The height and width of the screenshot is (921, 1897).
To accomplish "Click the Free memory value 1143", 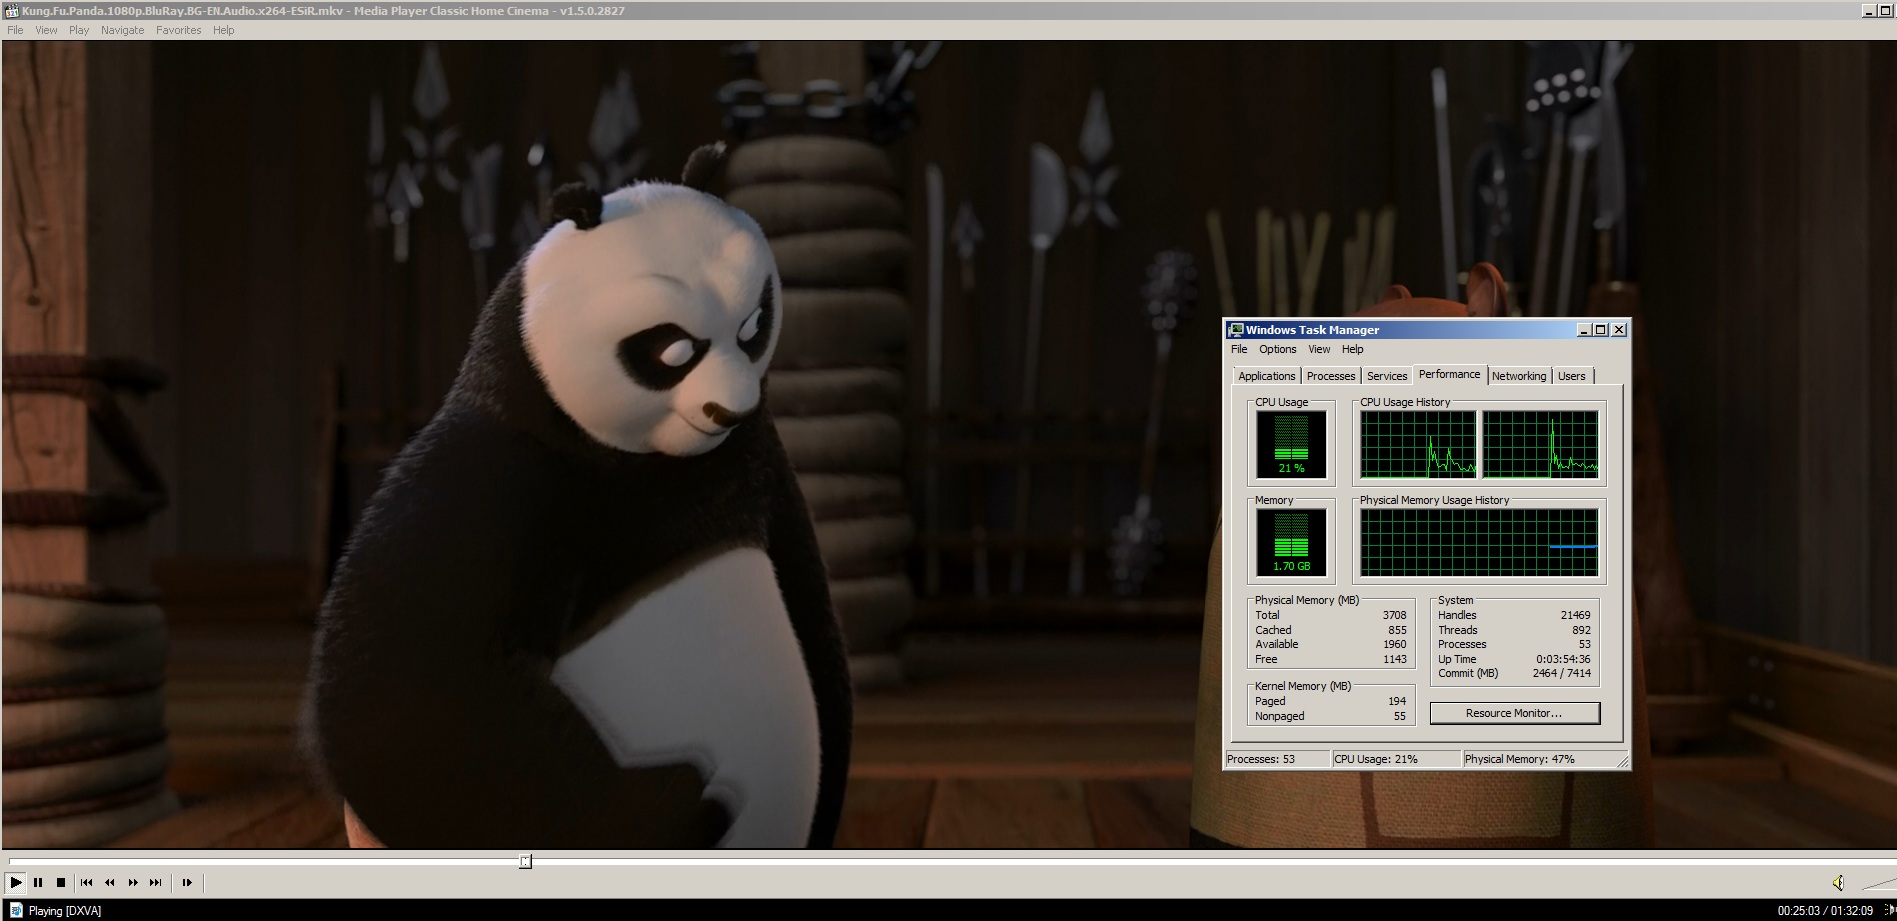I will [x=1394, y=659].
